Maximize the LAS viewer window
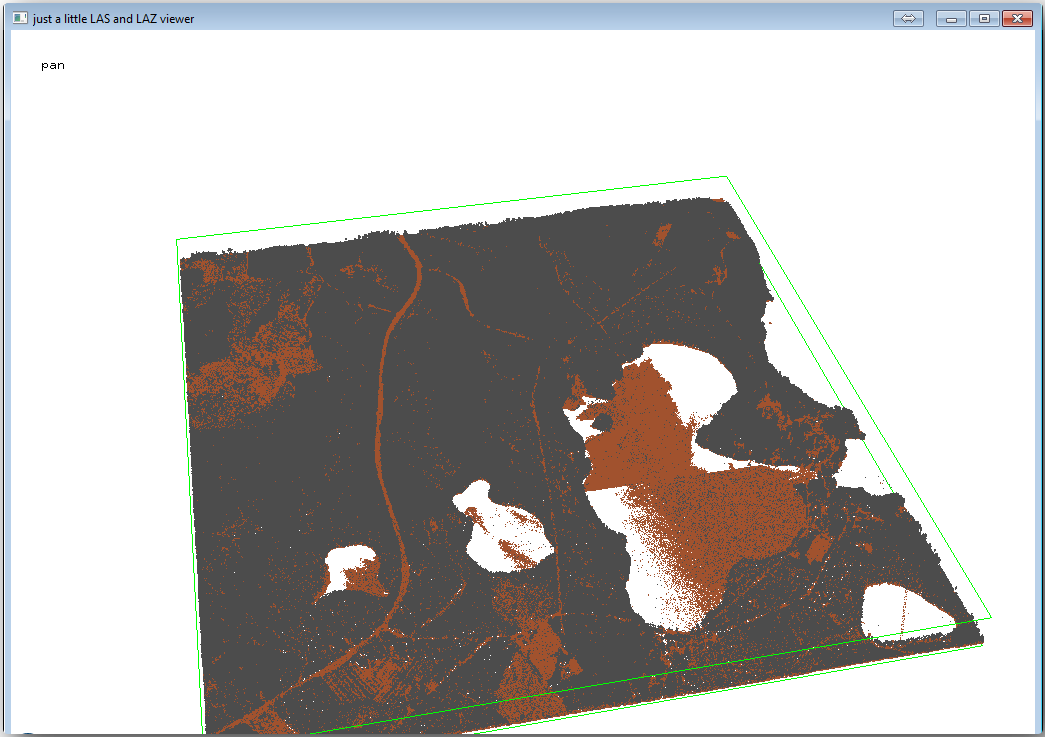This screenshot has height=737, width=1045. click(984, 18)
